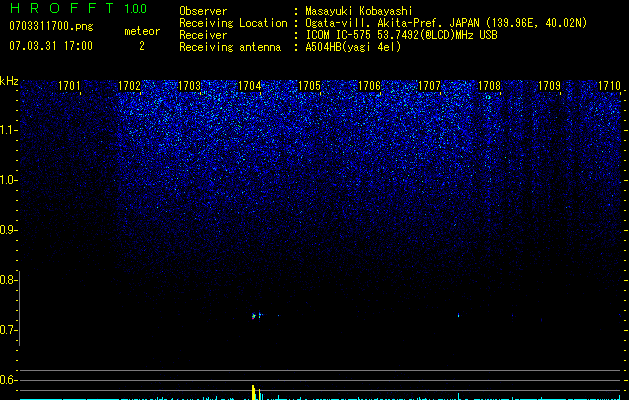Click the 1708 time marker

coord(489,86)
